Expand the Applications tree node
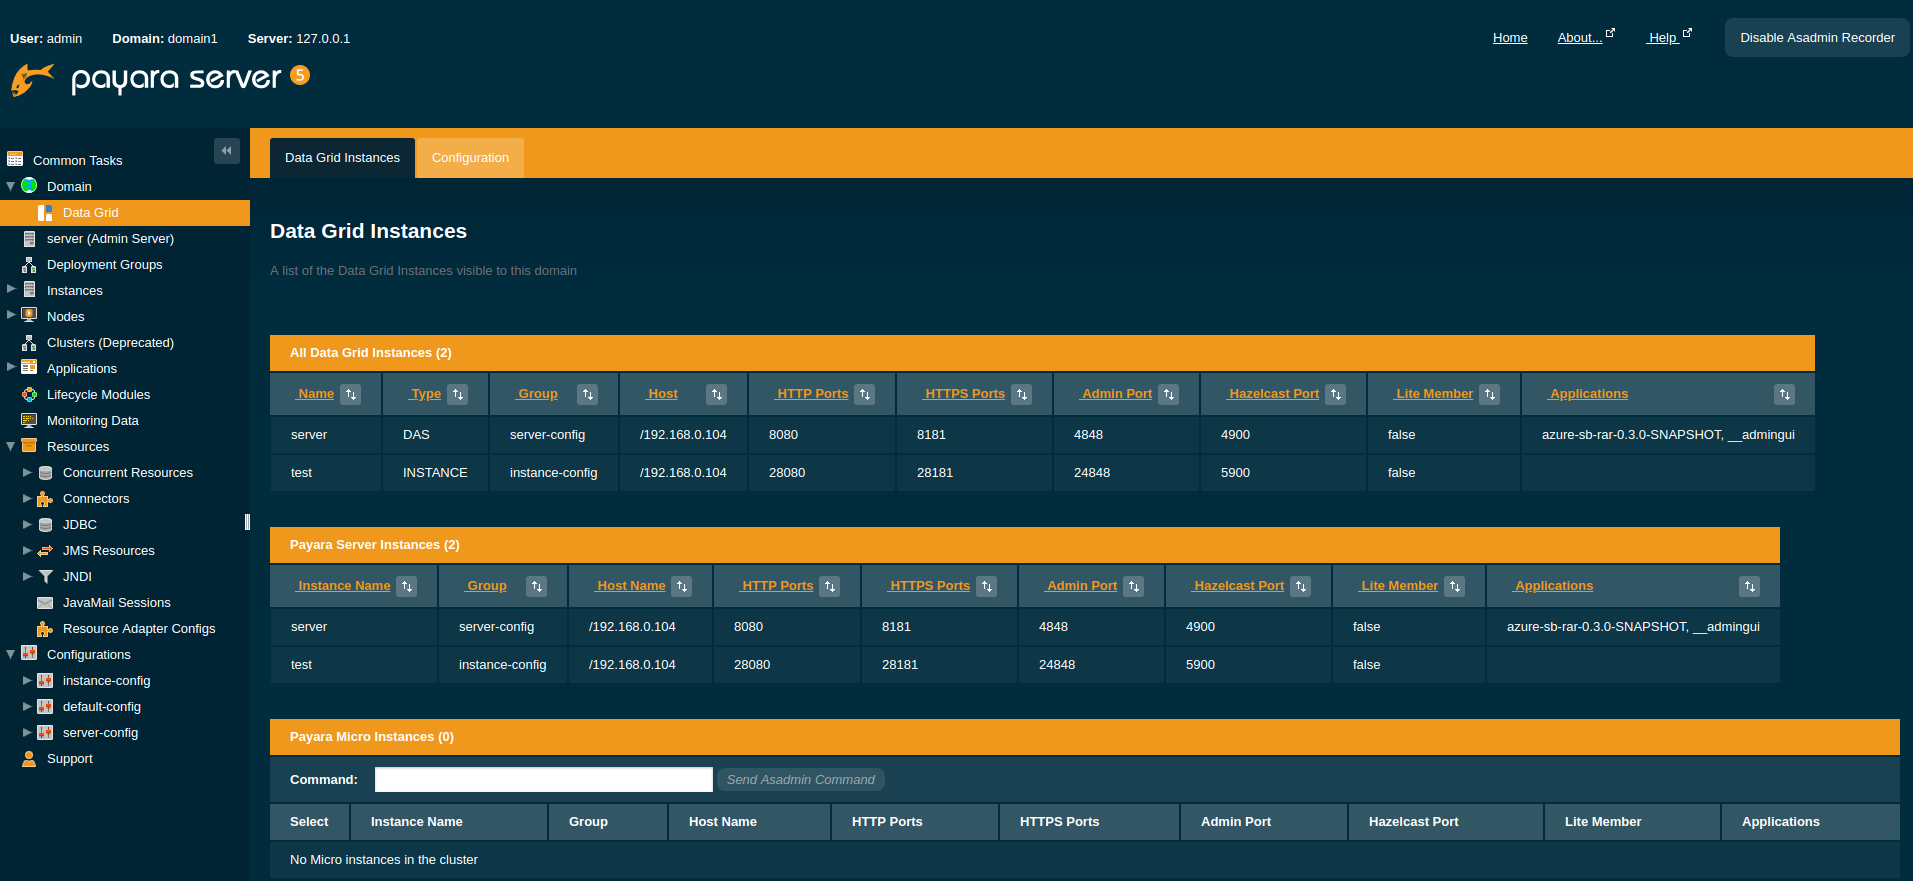The image size is (1913, 881). coord(11,367)
